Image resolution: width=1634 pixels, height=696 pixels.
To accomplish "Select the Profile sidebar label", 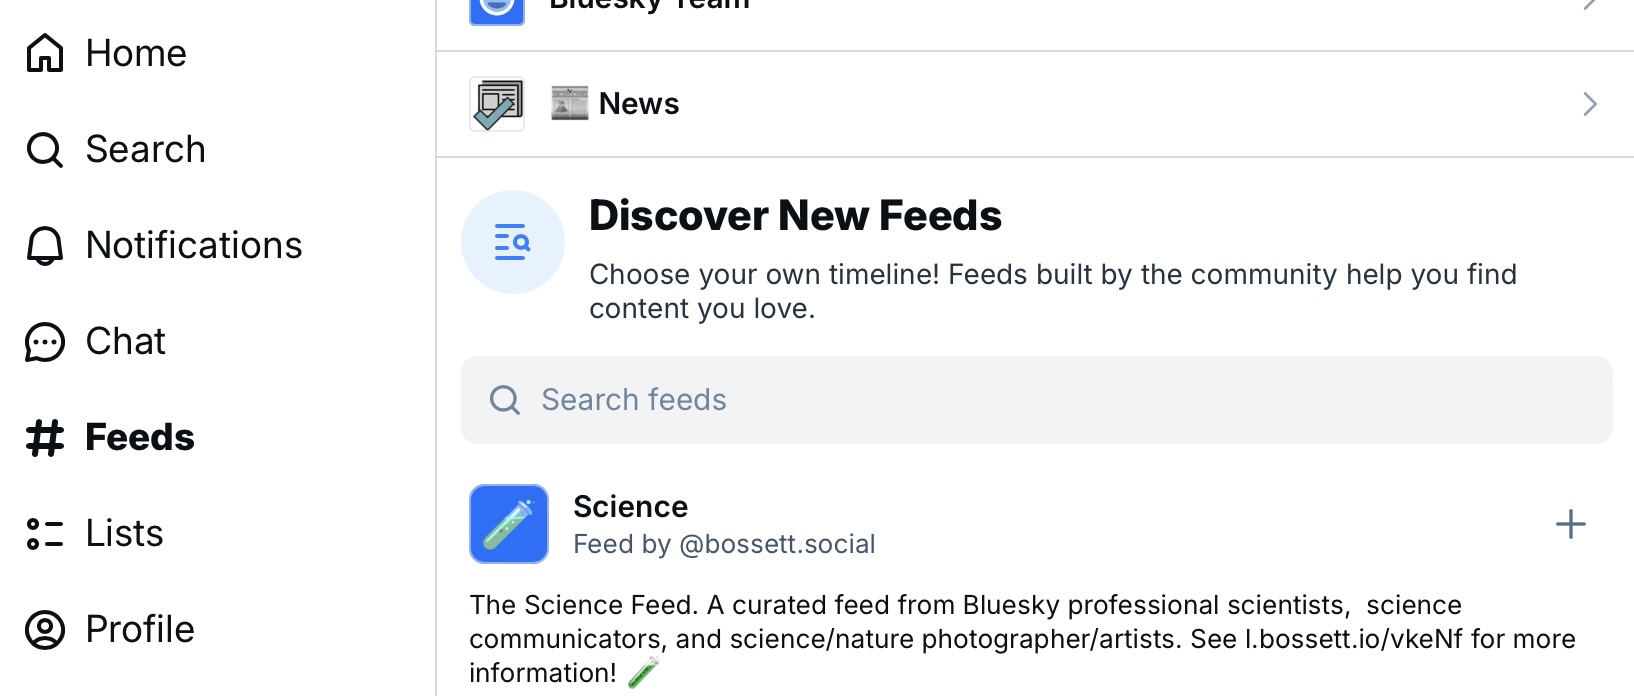I will click(140, 629).
